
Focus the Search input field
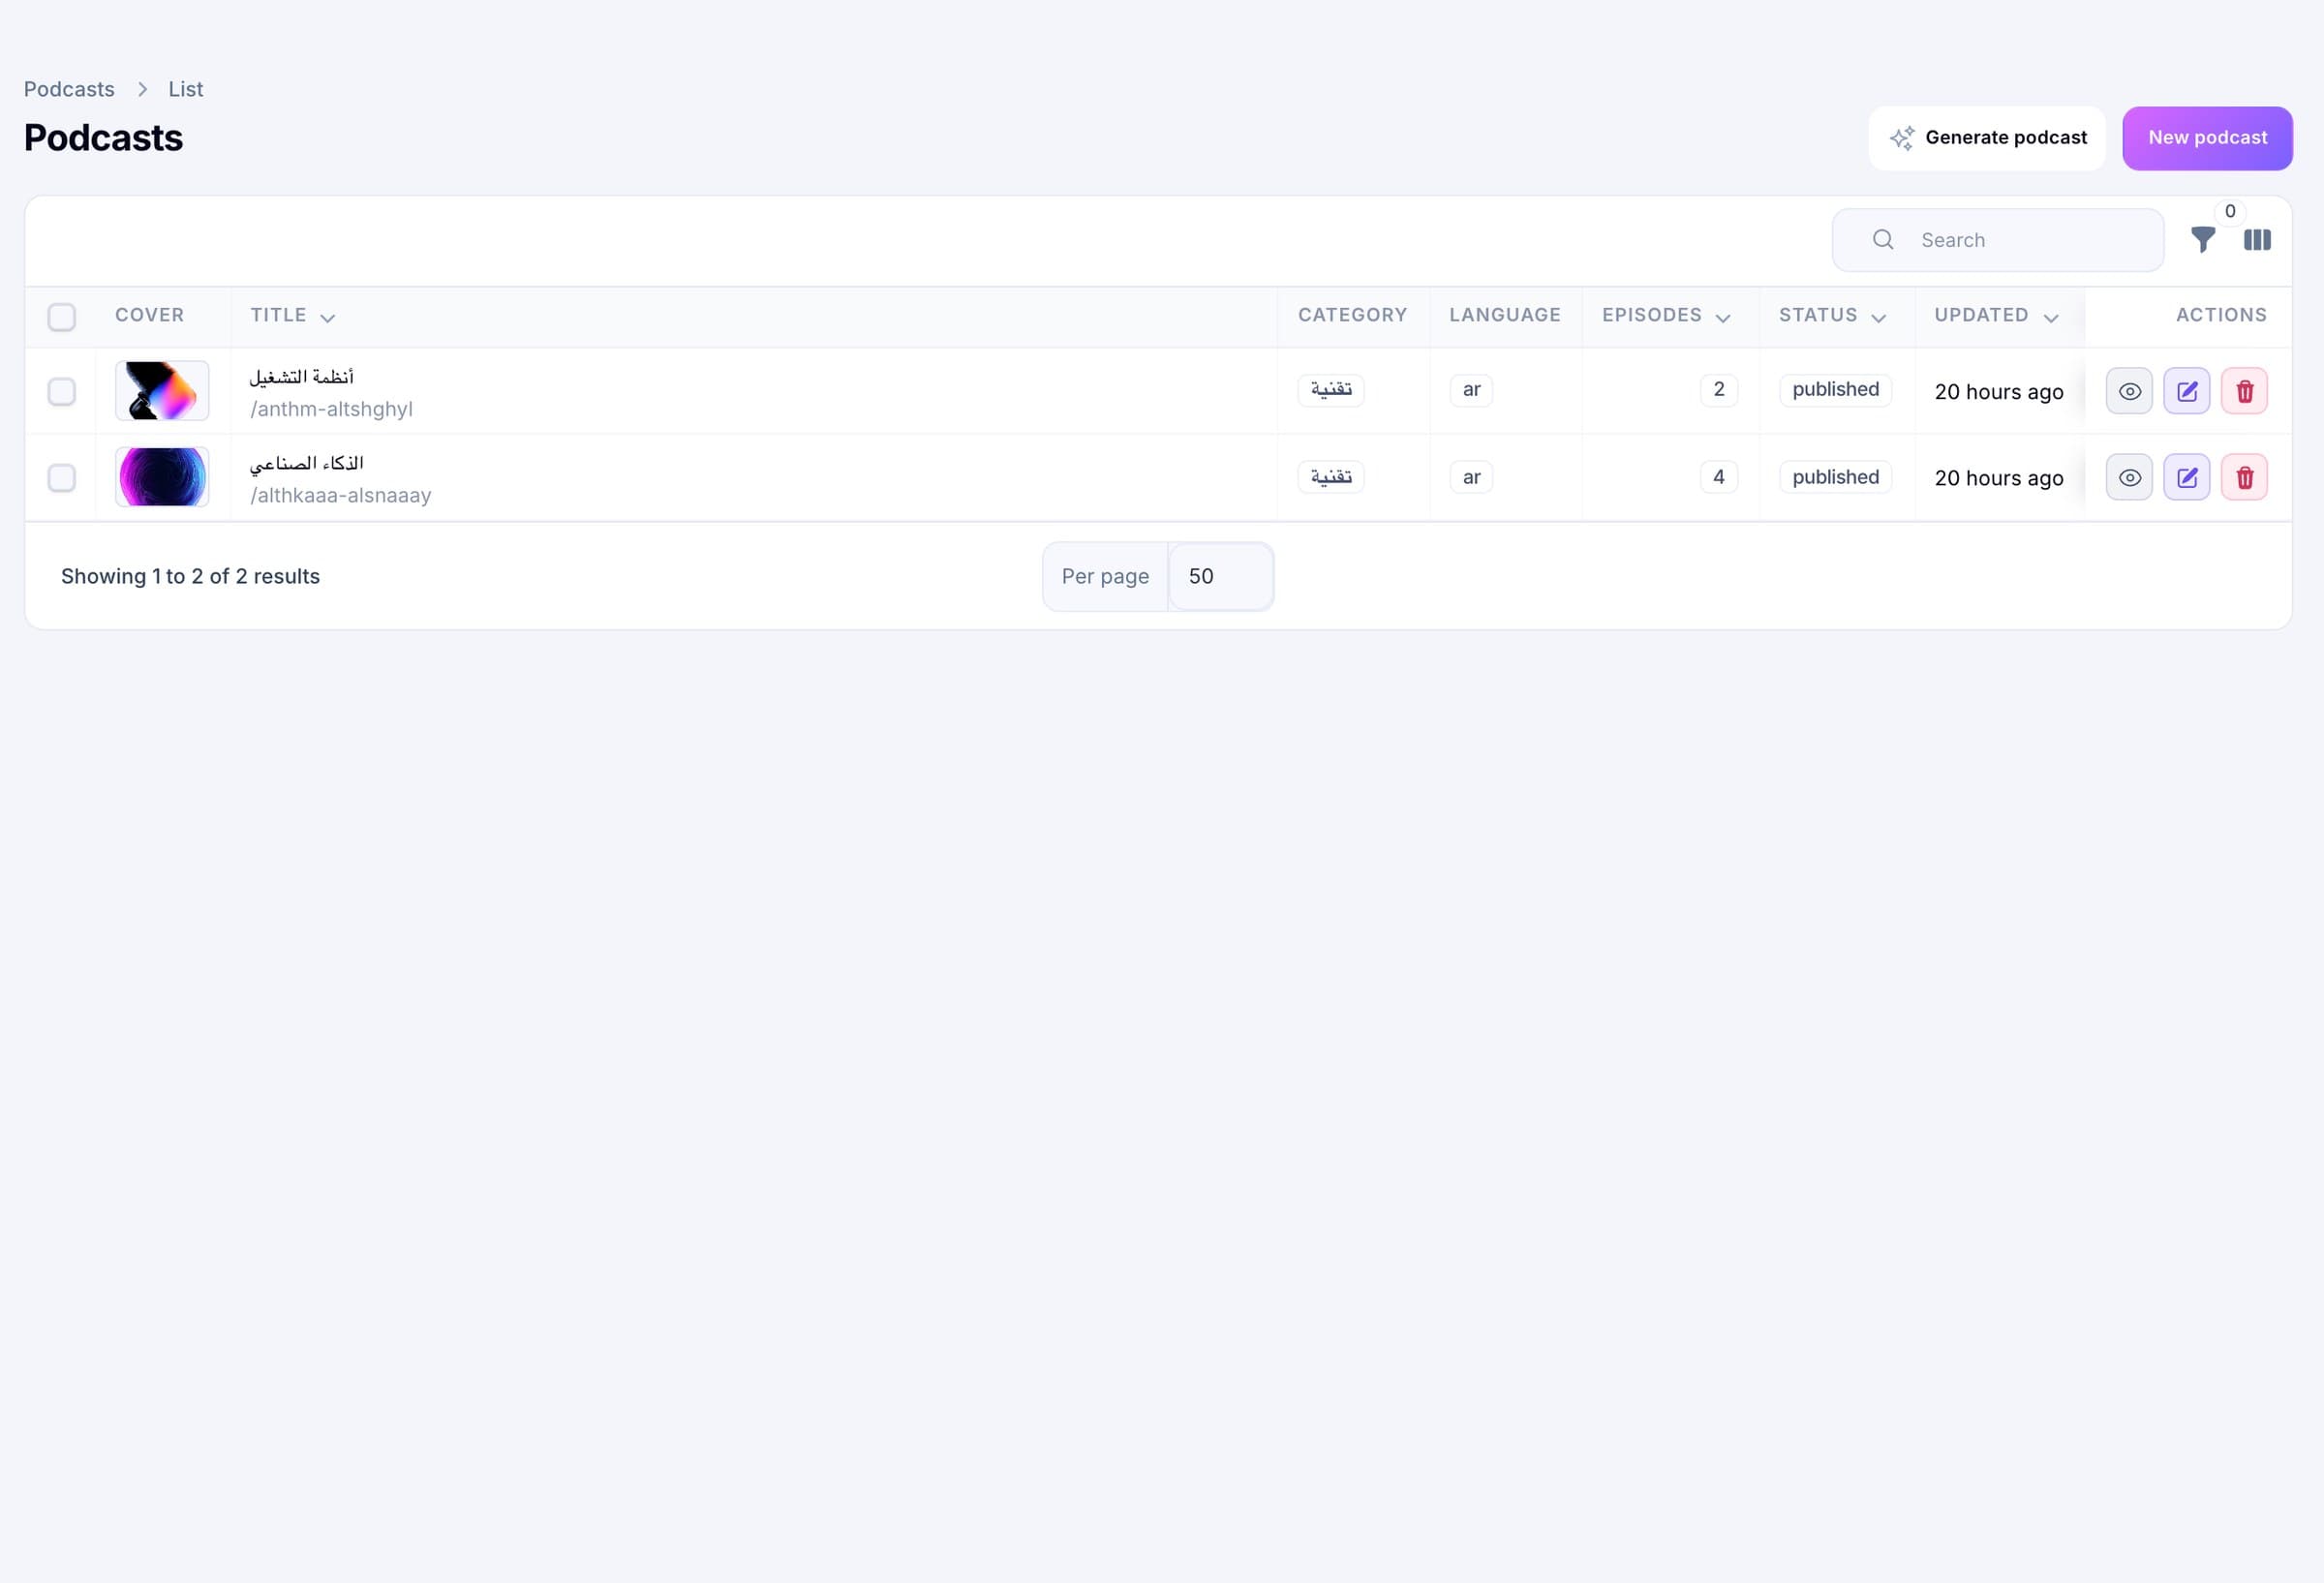(1997, 240)
